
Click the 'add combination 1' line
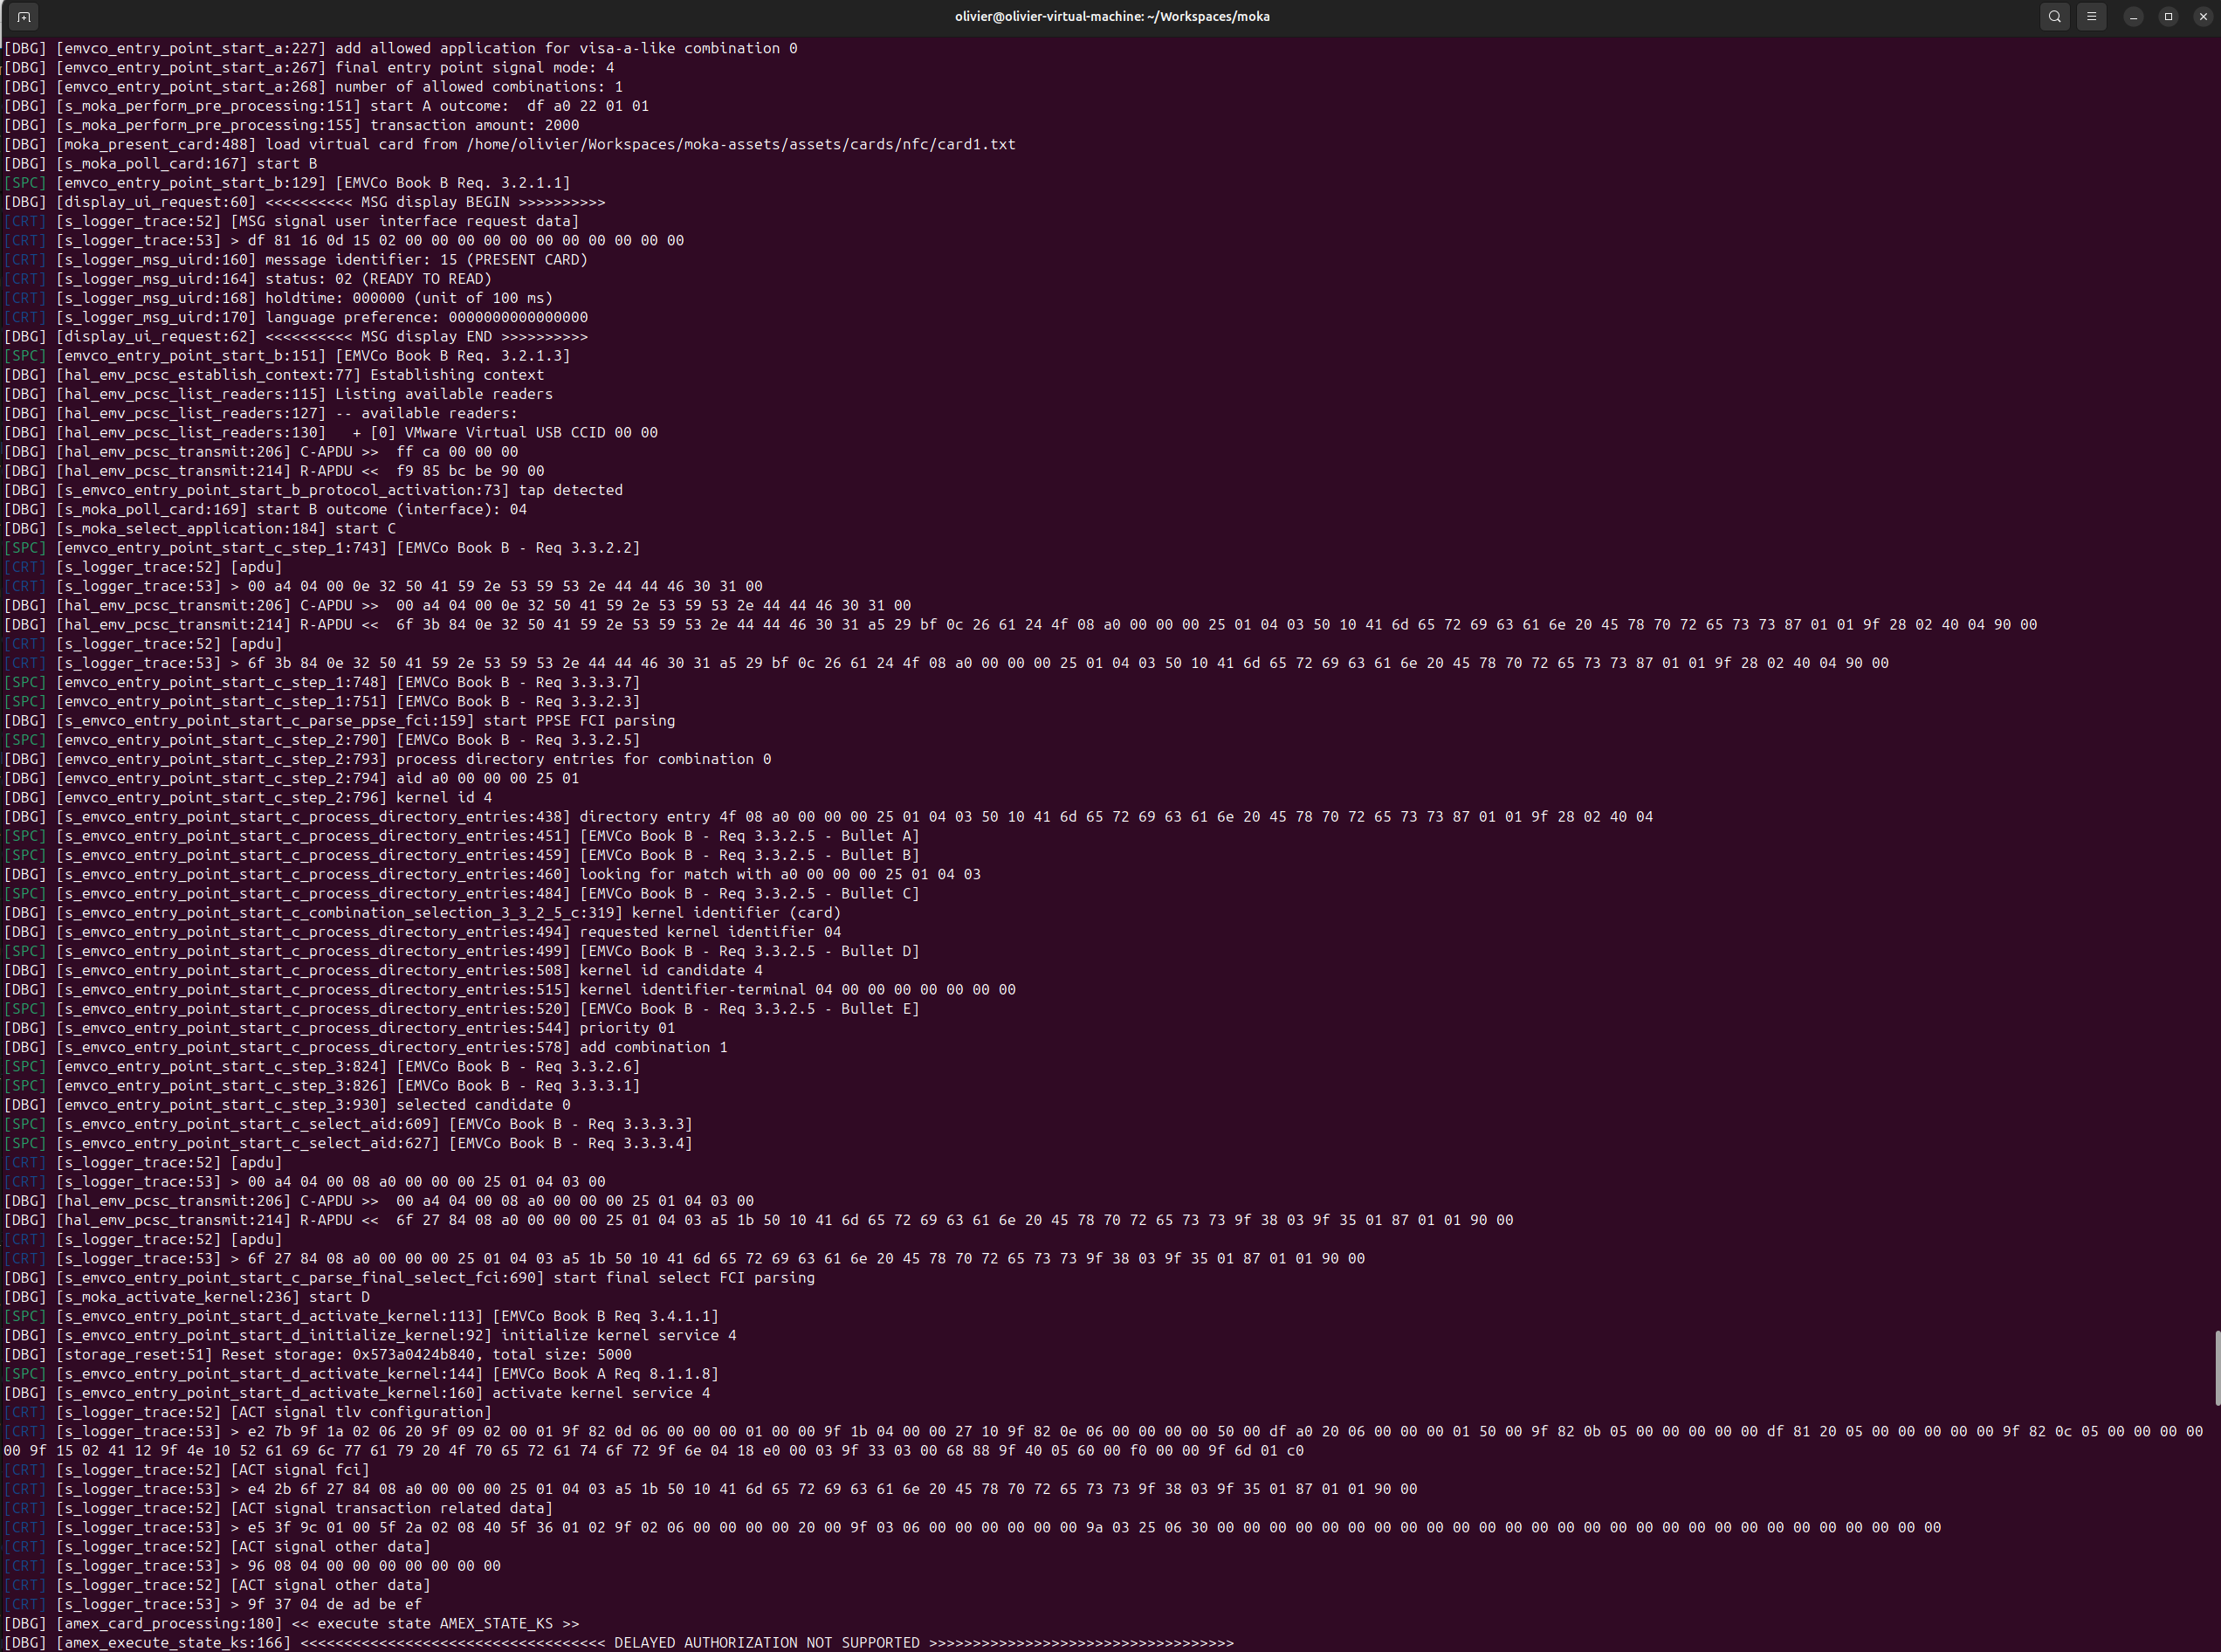click(366, 1047)
